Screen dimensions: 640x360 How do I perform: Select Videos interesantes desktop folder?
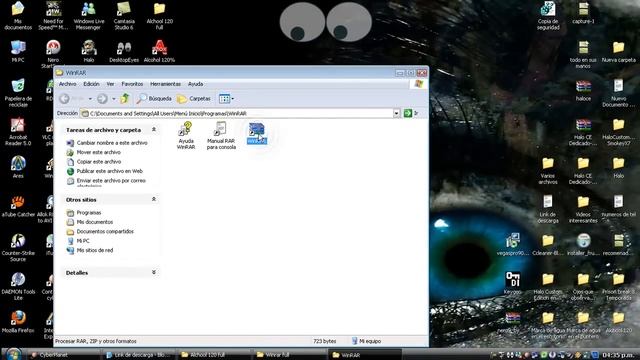point(583,209)
